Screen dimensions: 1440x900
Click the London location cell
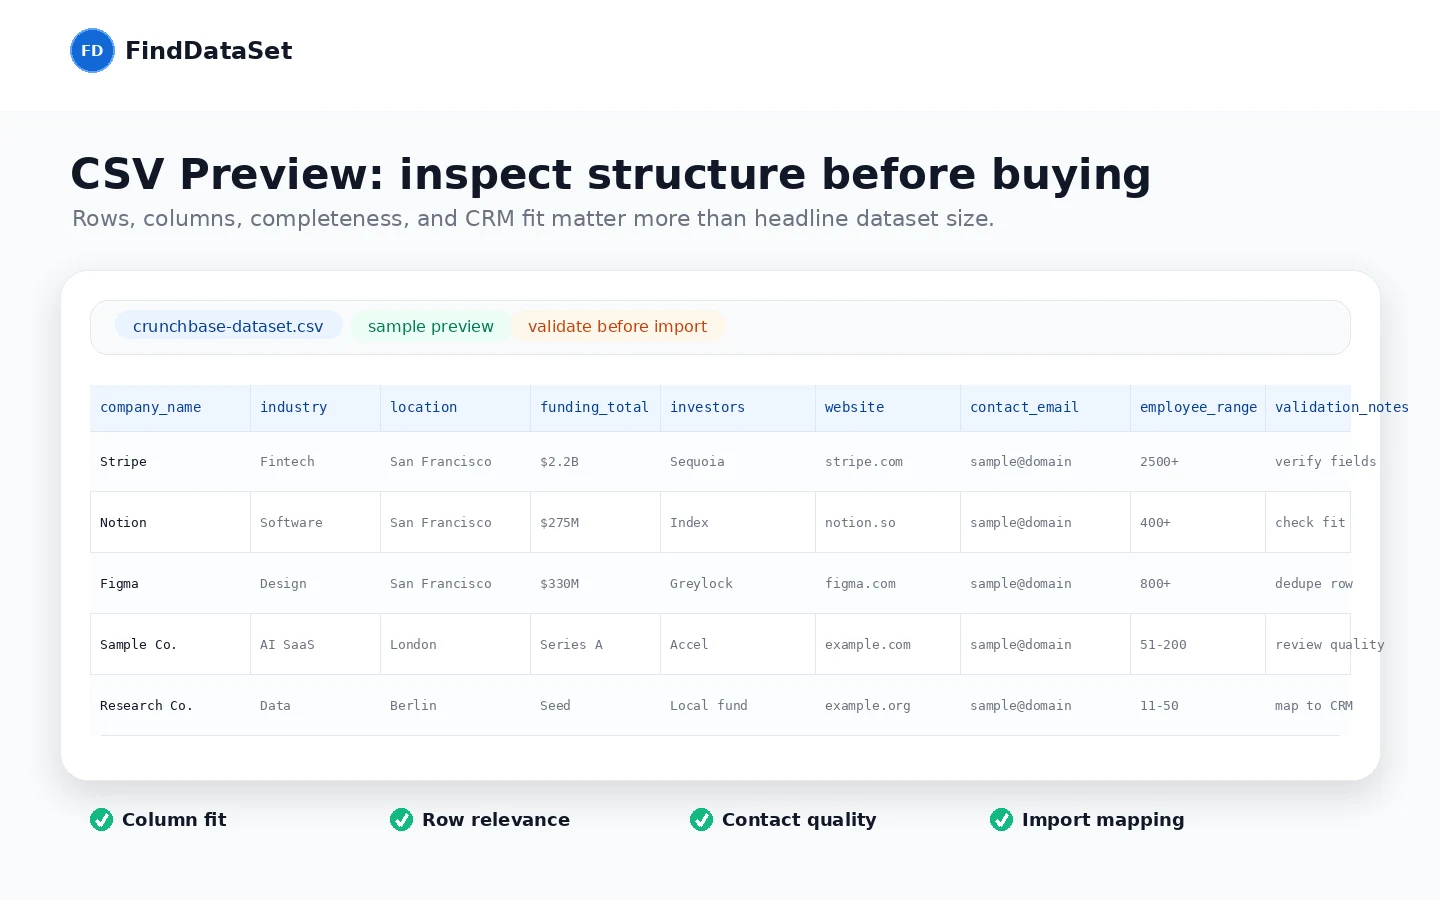455,644
